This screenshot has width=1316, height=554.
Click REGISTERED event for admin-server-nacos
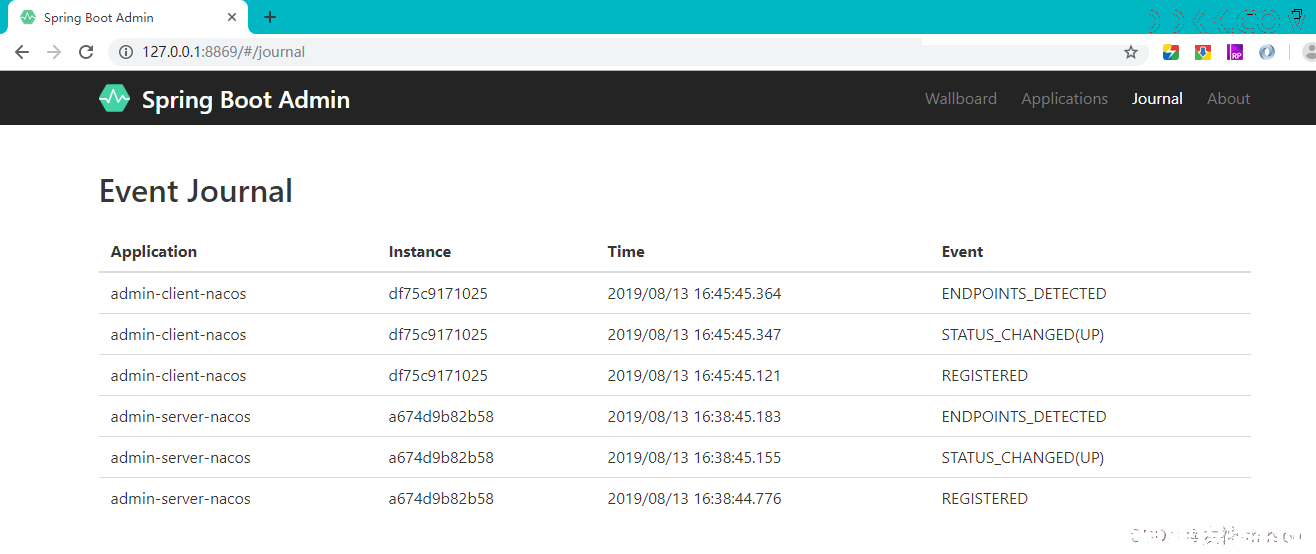[985, 499]
